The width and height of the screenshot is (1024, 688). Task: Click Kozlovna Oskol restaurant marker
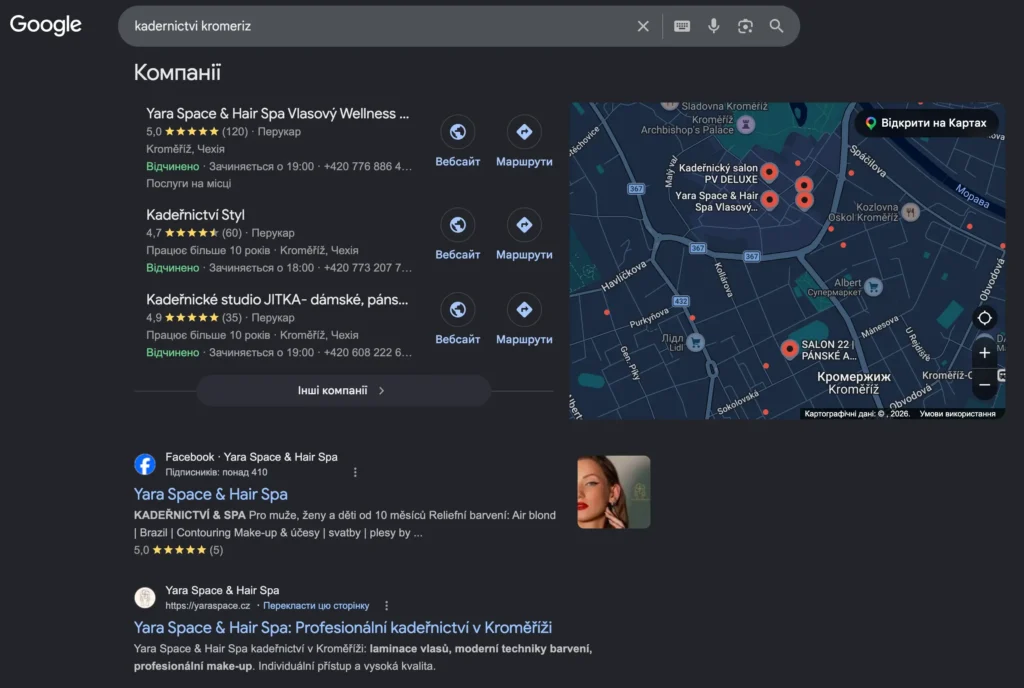tap(910, 211)
